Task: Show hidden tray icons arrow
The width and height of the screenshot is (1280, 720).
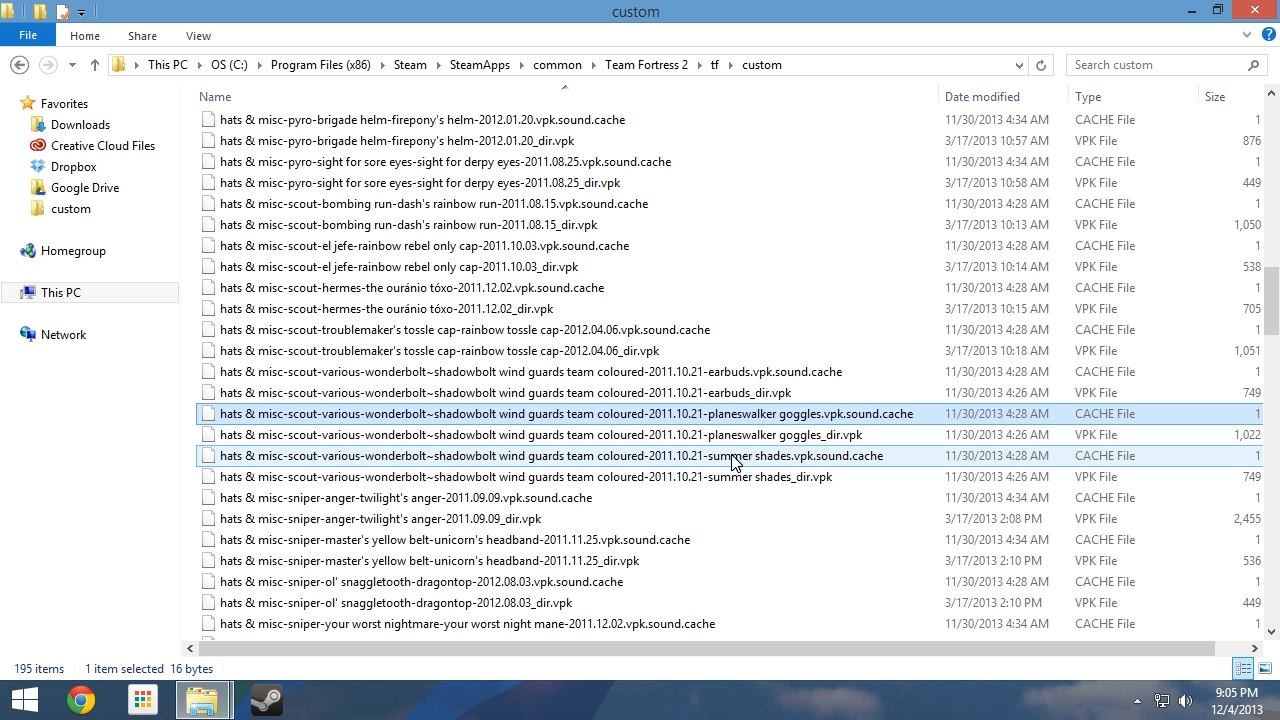Action: click(x=1137, y=701)
